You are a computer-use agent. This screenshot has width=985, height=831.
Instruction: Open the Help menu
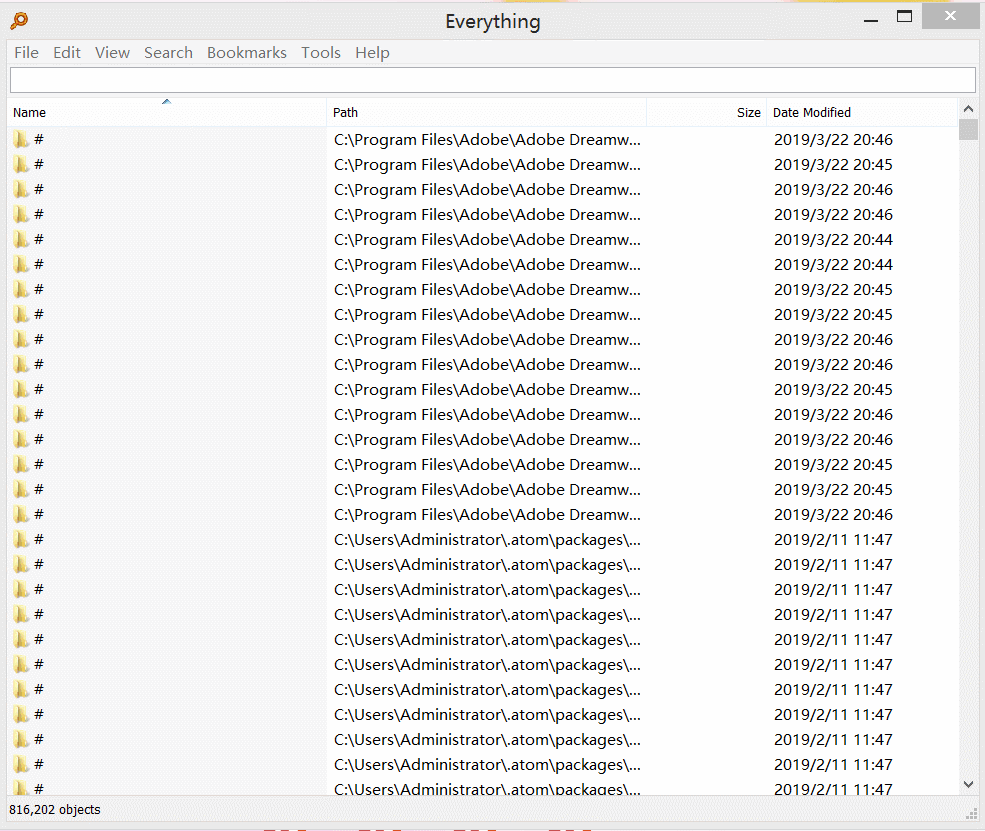tap(373, 53)
